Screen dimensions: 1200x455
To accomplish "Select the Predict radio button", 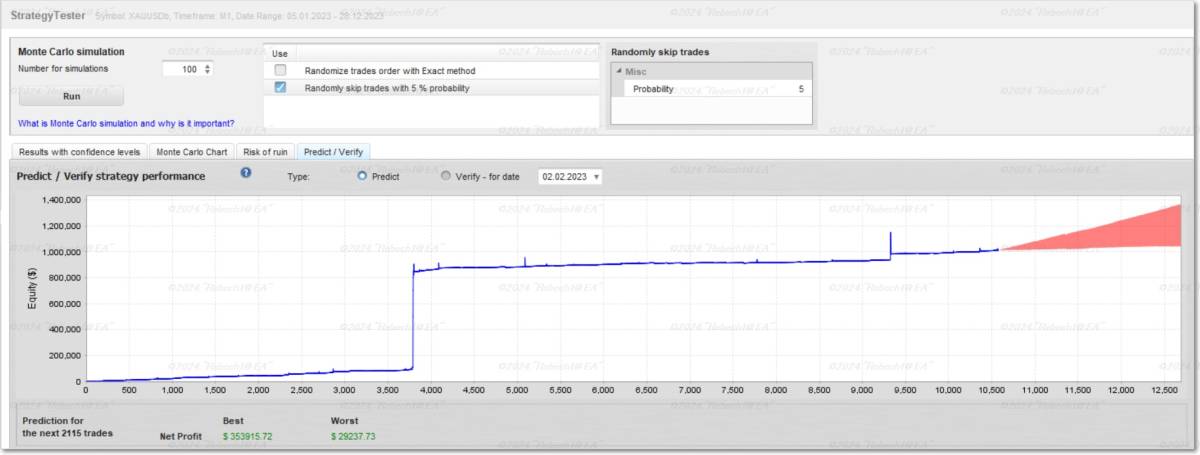I will [x=362, y=175].
